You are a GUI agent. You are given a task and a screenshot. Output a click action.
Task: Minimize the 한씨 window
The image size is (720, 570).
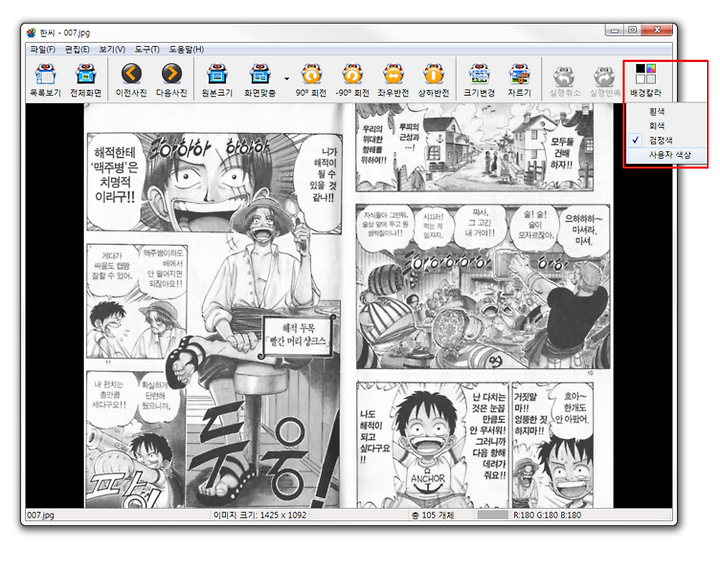pos(614,30)
